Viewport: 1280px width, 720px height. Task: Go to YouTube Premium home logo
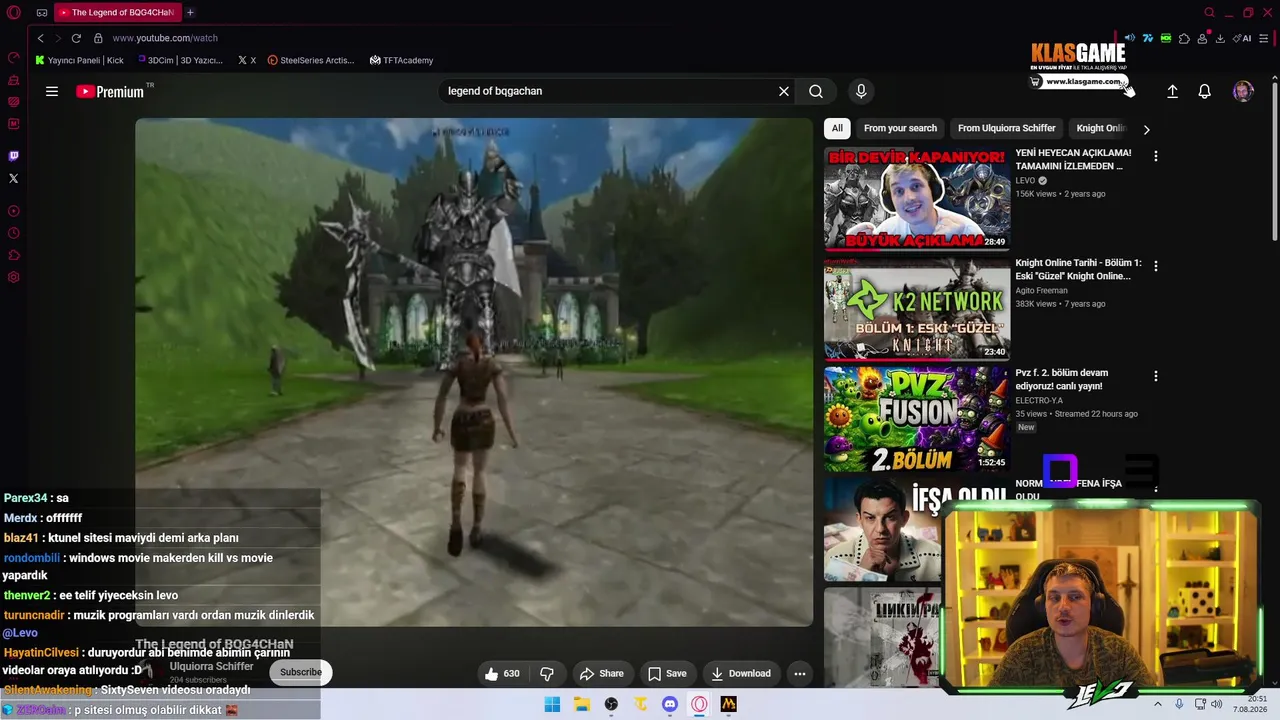[110, 91]
